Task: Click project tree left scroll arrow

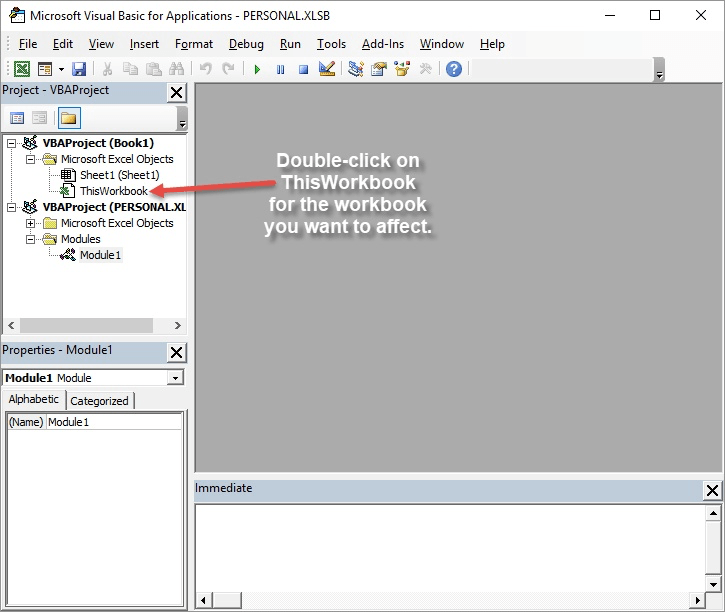Action: click(x=12, y=325)
